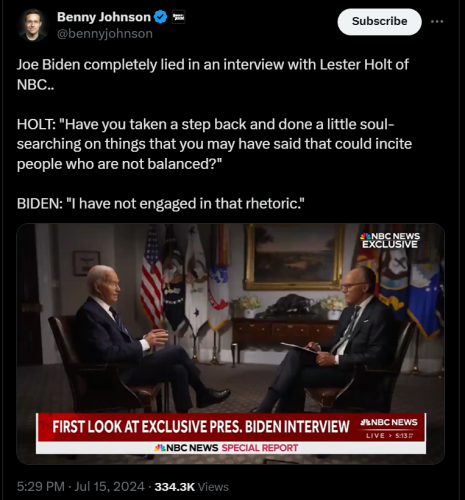Click the HOLT quote paragraph
Screen dimensions: 465x500
[x=214, y=144]
